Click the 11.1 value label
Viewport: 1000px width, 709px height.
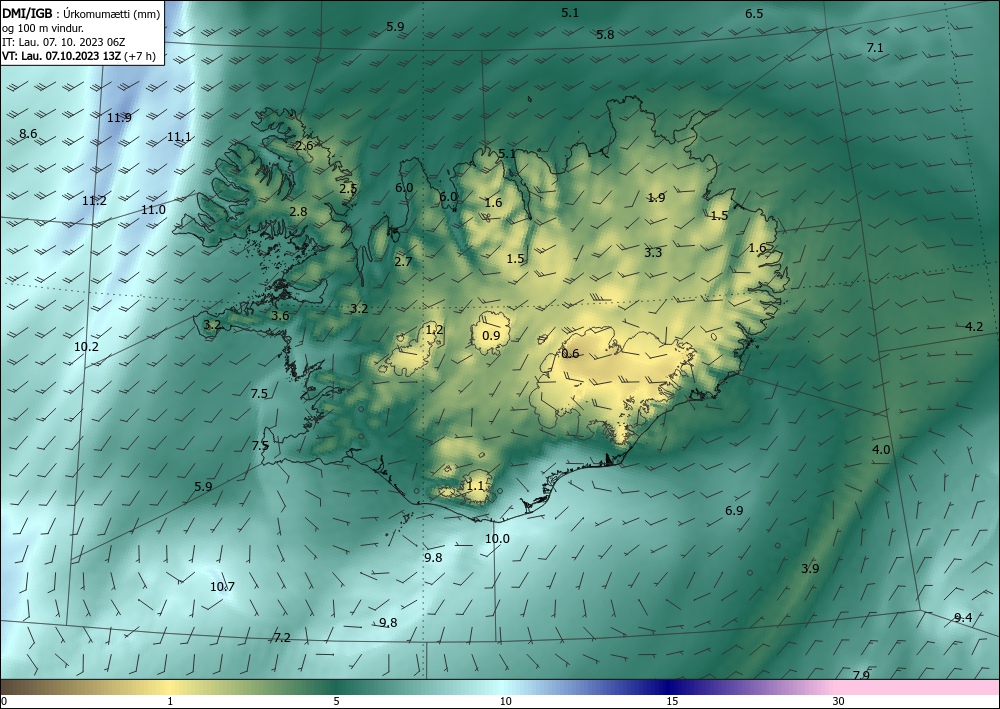(x=179, y=136)
